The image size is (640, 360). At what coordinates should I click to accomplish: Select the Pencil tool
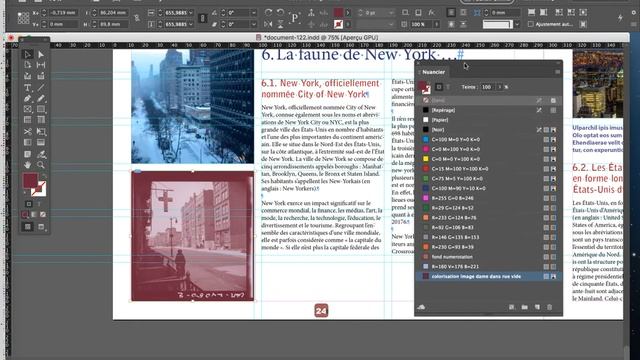coord(41,98)
